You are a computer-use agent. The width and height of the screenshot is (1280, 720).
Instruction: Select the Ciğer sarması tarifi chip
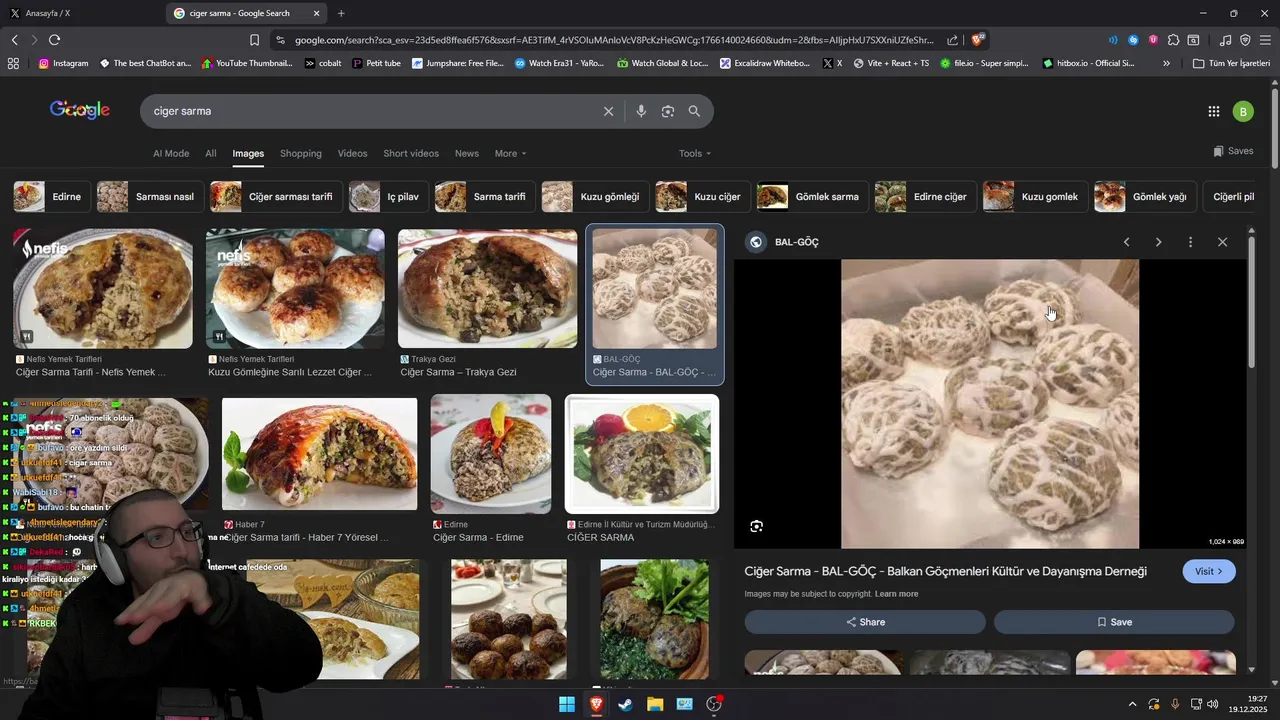click(x=276, y=197)
